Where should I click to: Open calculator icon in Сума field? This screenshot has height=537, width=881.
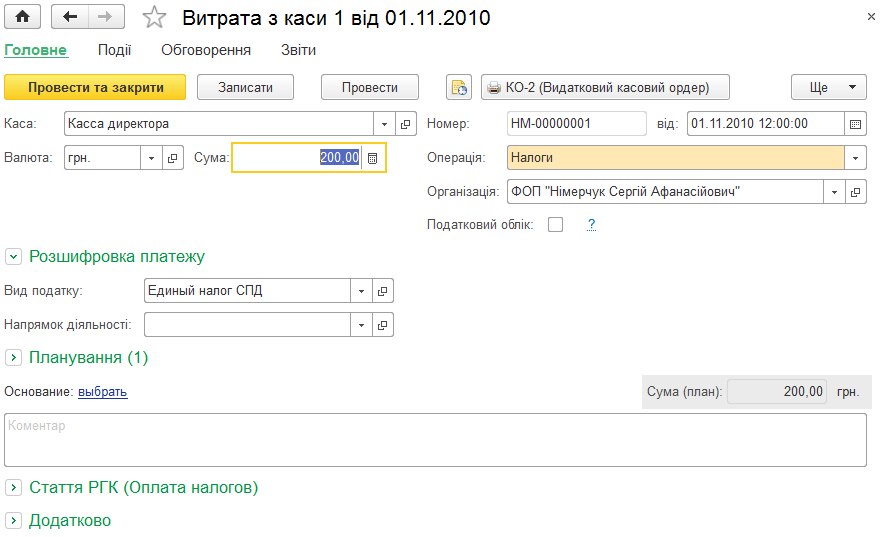372,158
